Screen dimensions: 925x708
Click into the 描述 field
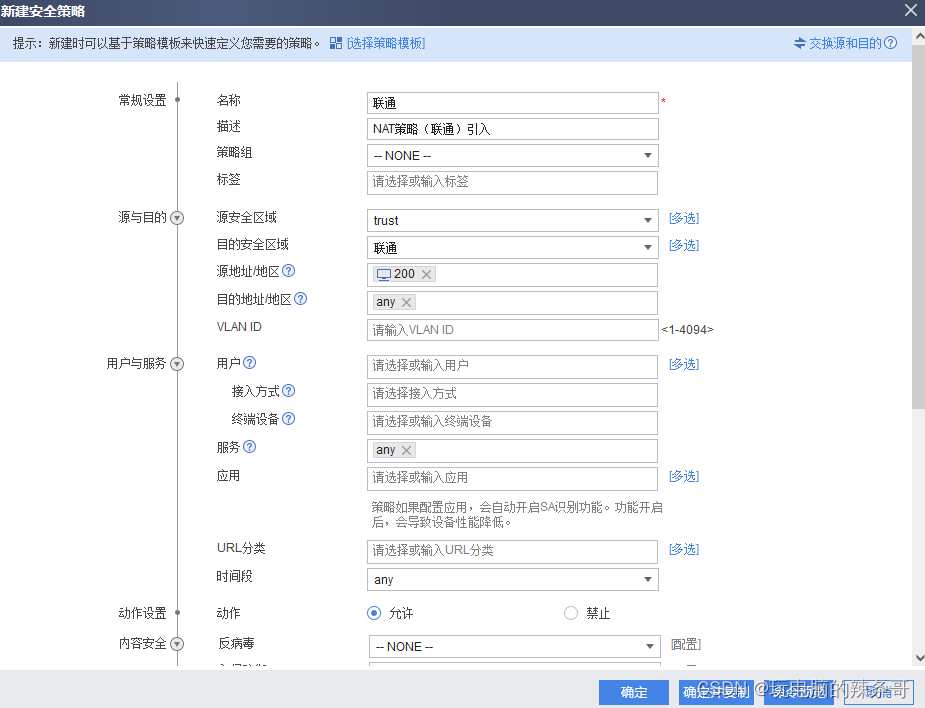513,129
